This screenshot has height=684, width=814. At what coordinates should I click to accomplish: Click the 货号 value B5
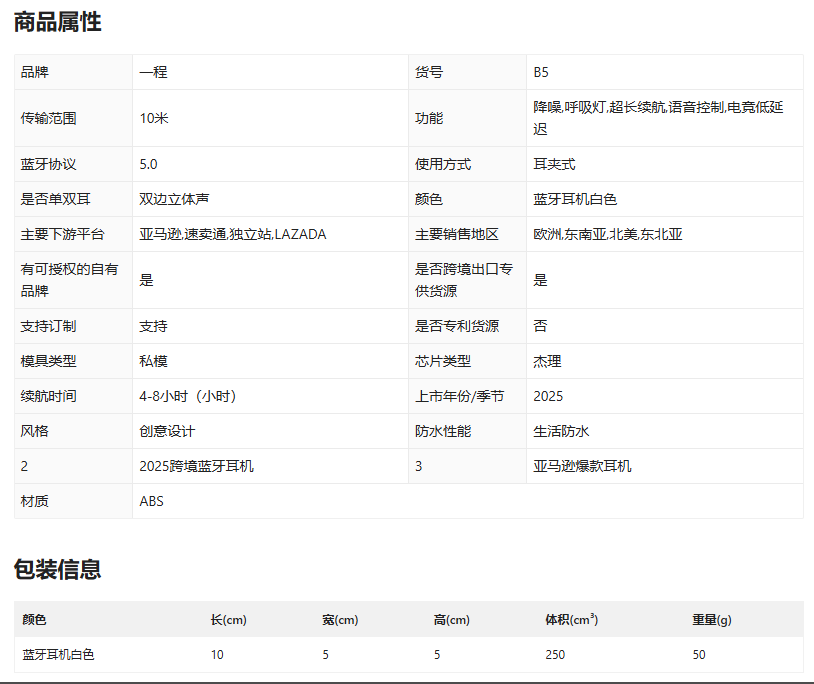[x=541, y=72]
